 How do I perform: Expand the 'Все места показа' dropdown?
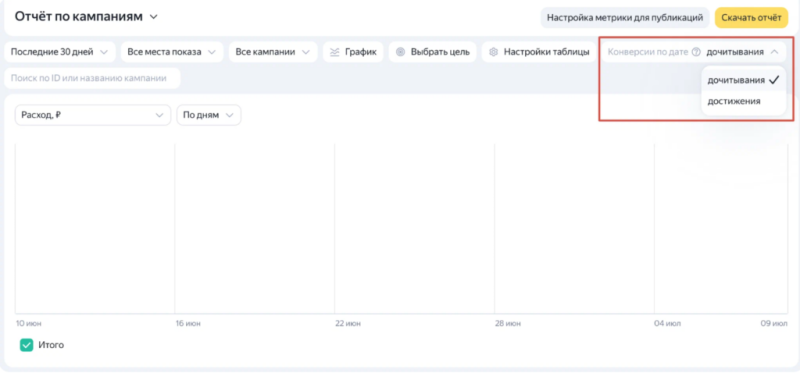pos(172,52)
